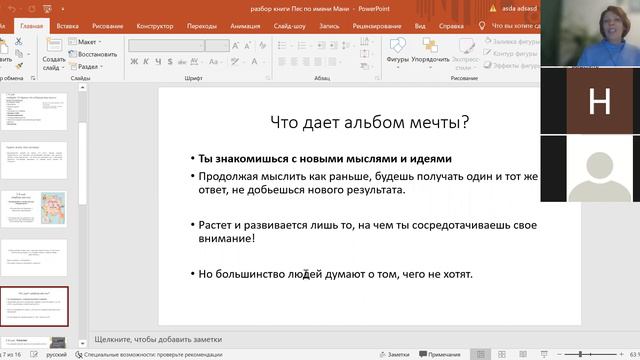Click the increase list level icon
The width and height of the screenshot is (640, 360).
coord(333,46)
